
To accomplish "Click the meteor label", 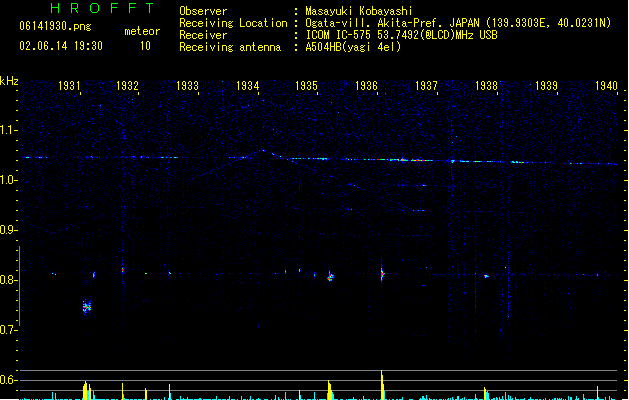I will point(142,31).
